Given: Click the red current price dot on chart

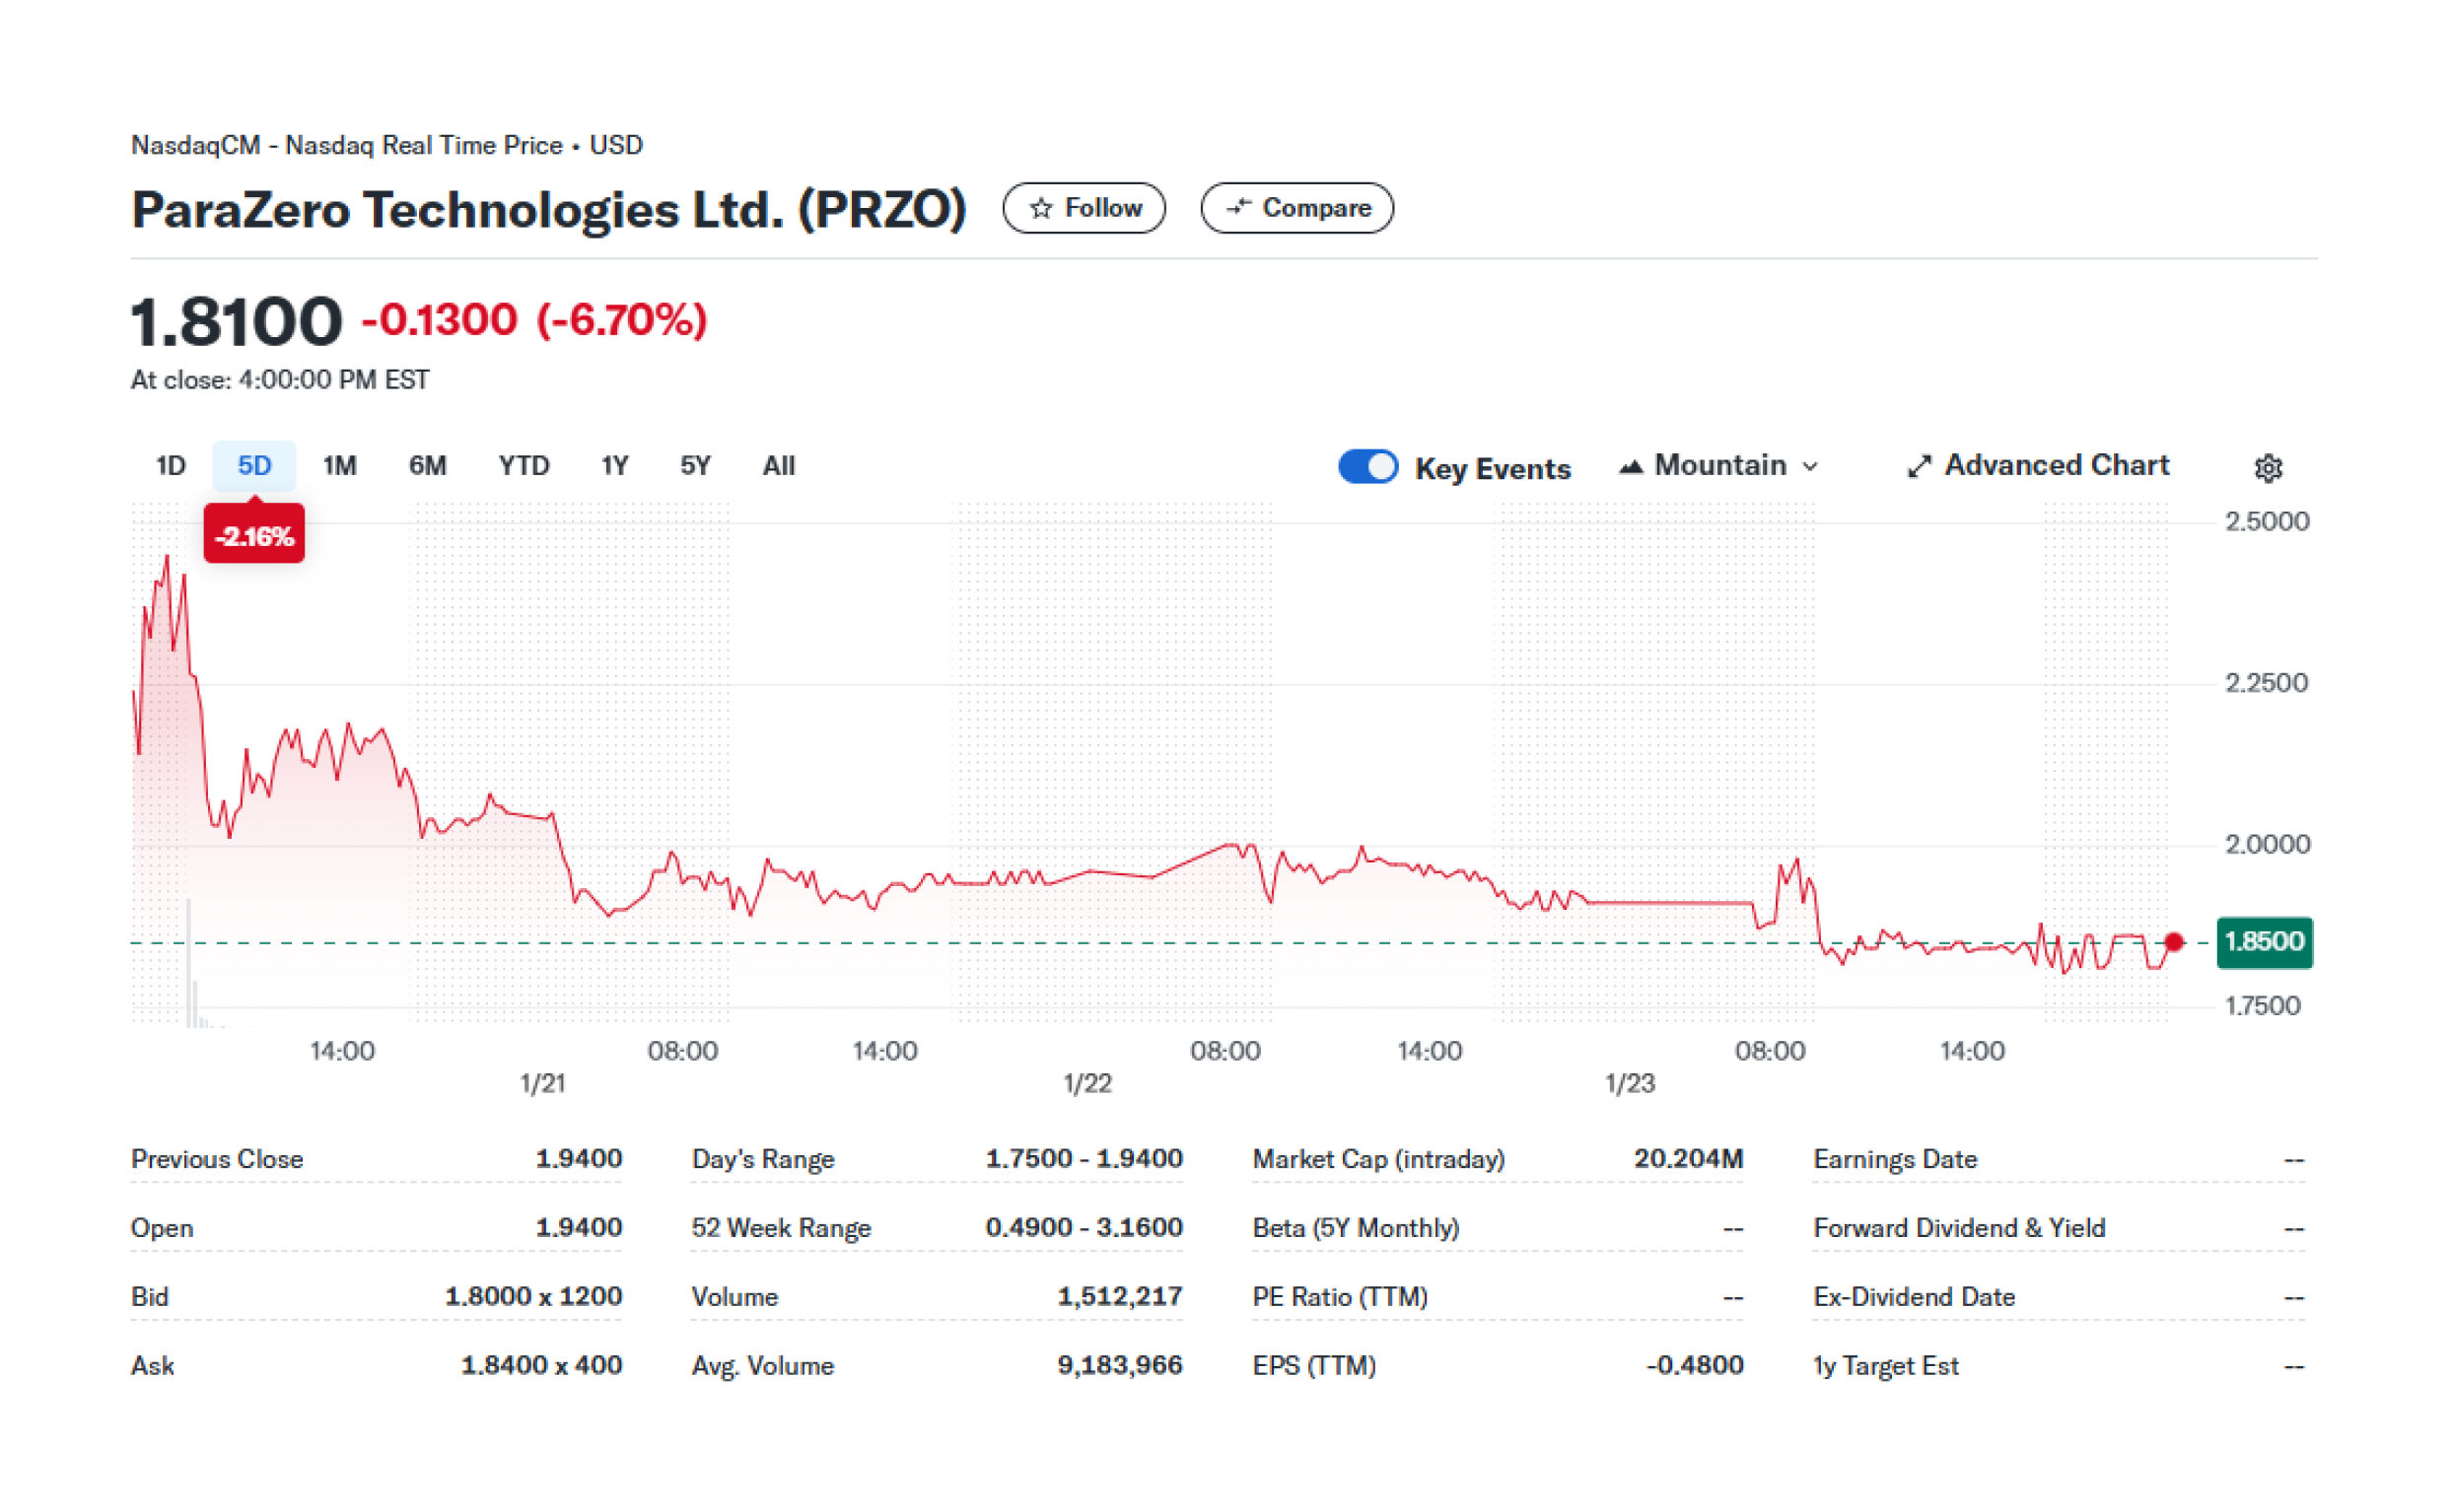Looking at the screenshot, I should pyautogui.click(x=2173, y=942).
